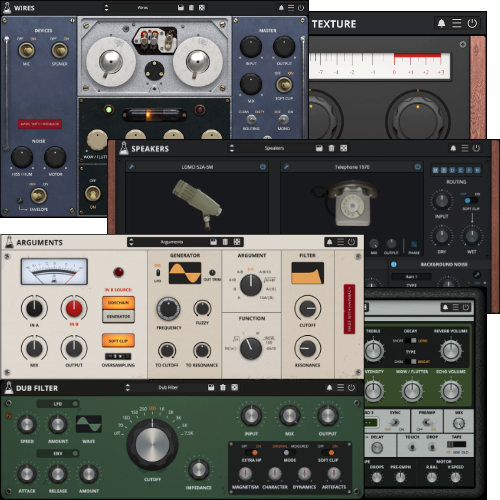Open the Dub Filter hamburger menu

(x=340, y=387)
